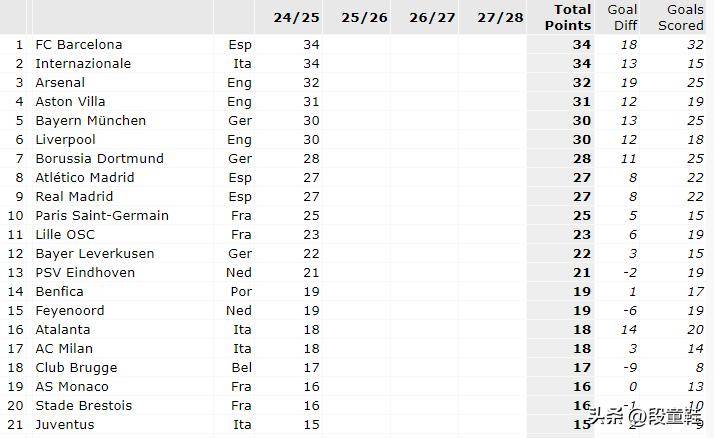The image size is (714, 438).
Task: Click the Atlético Madrid team name
Action: [85, 178]
